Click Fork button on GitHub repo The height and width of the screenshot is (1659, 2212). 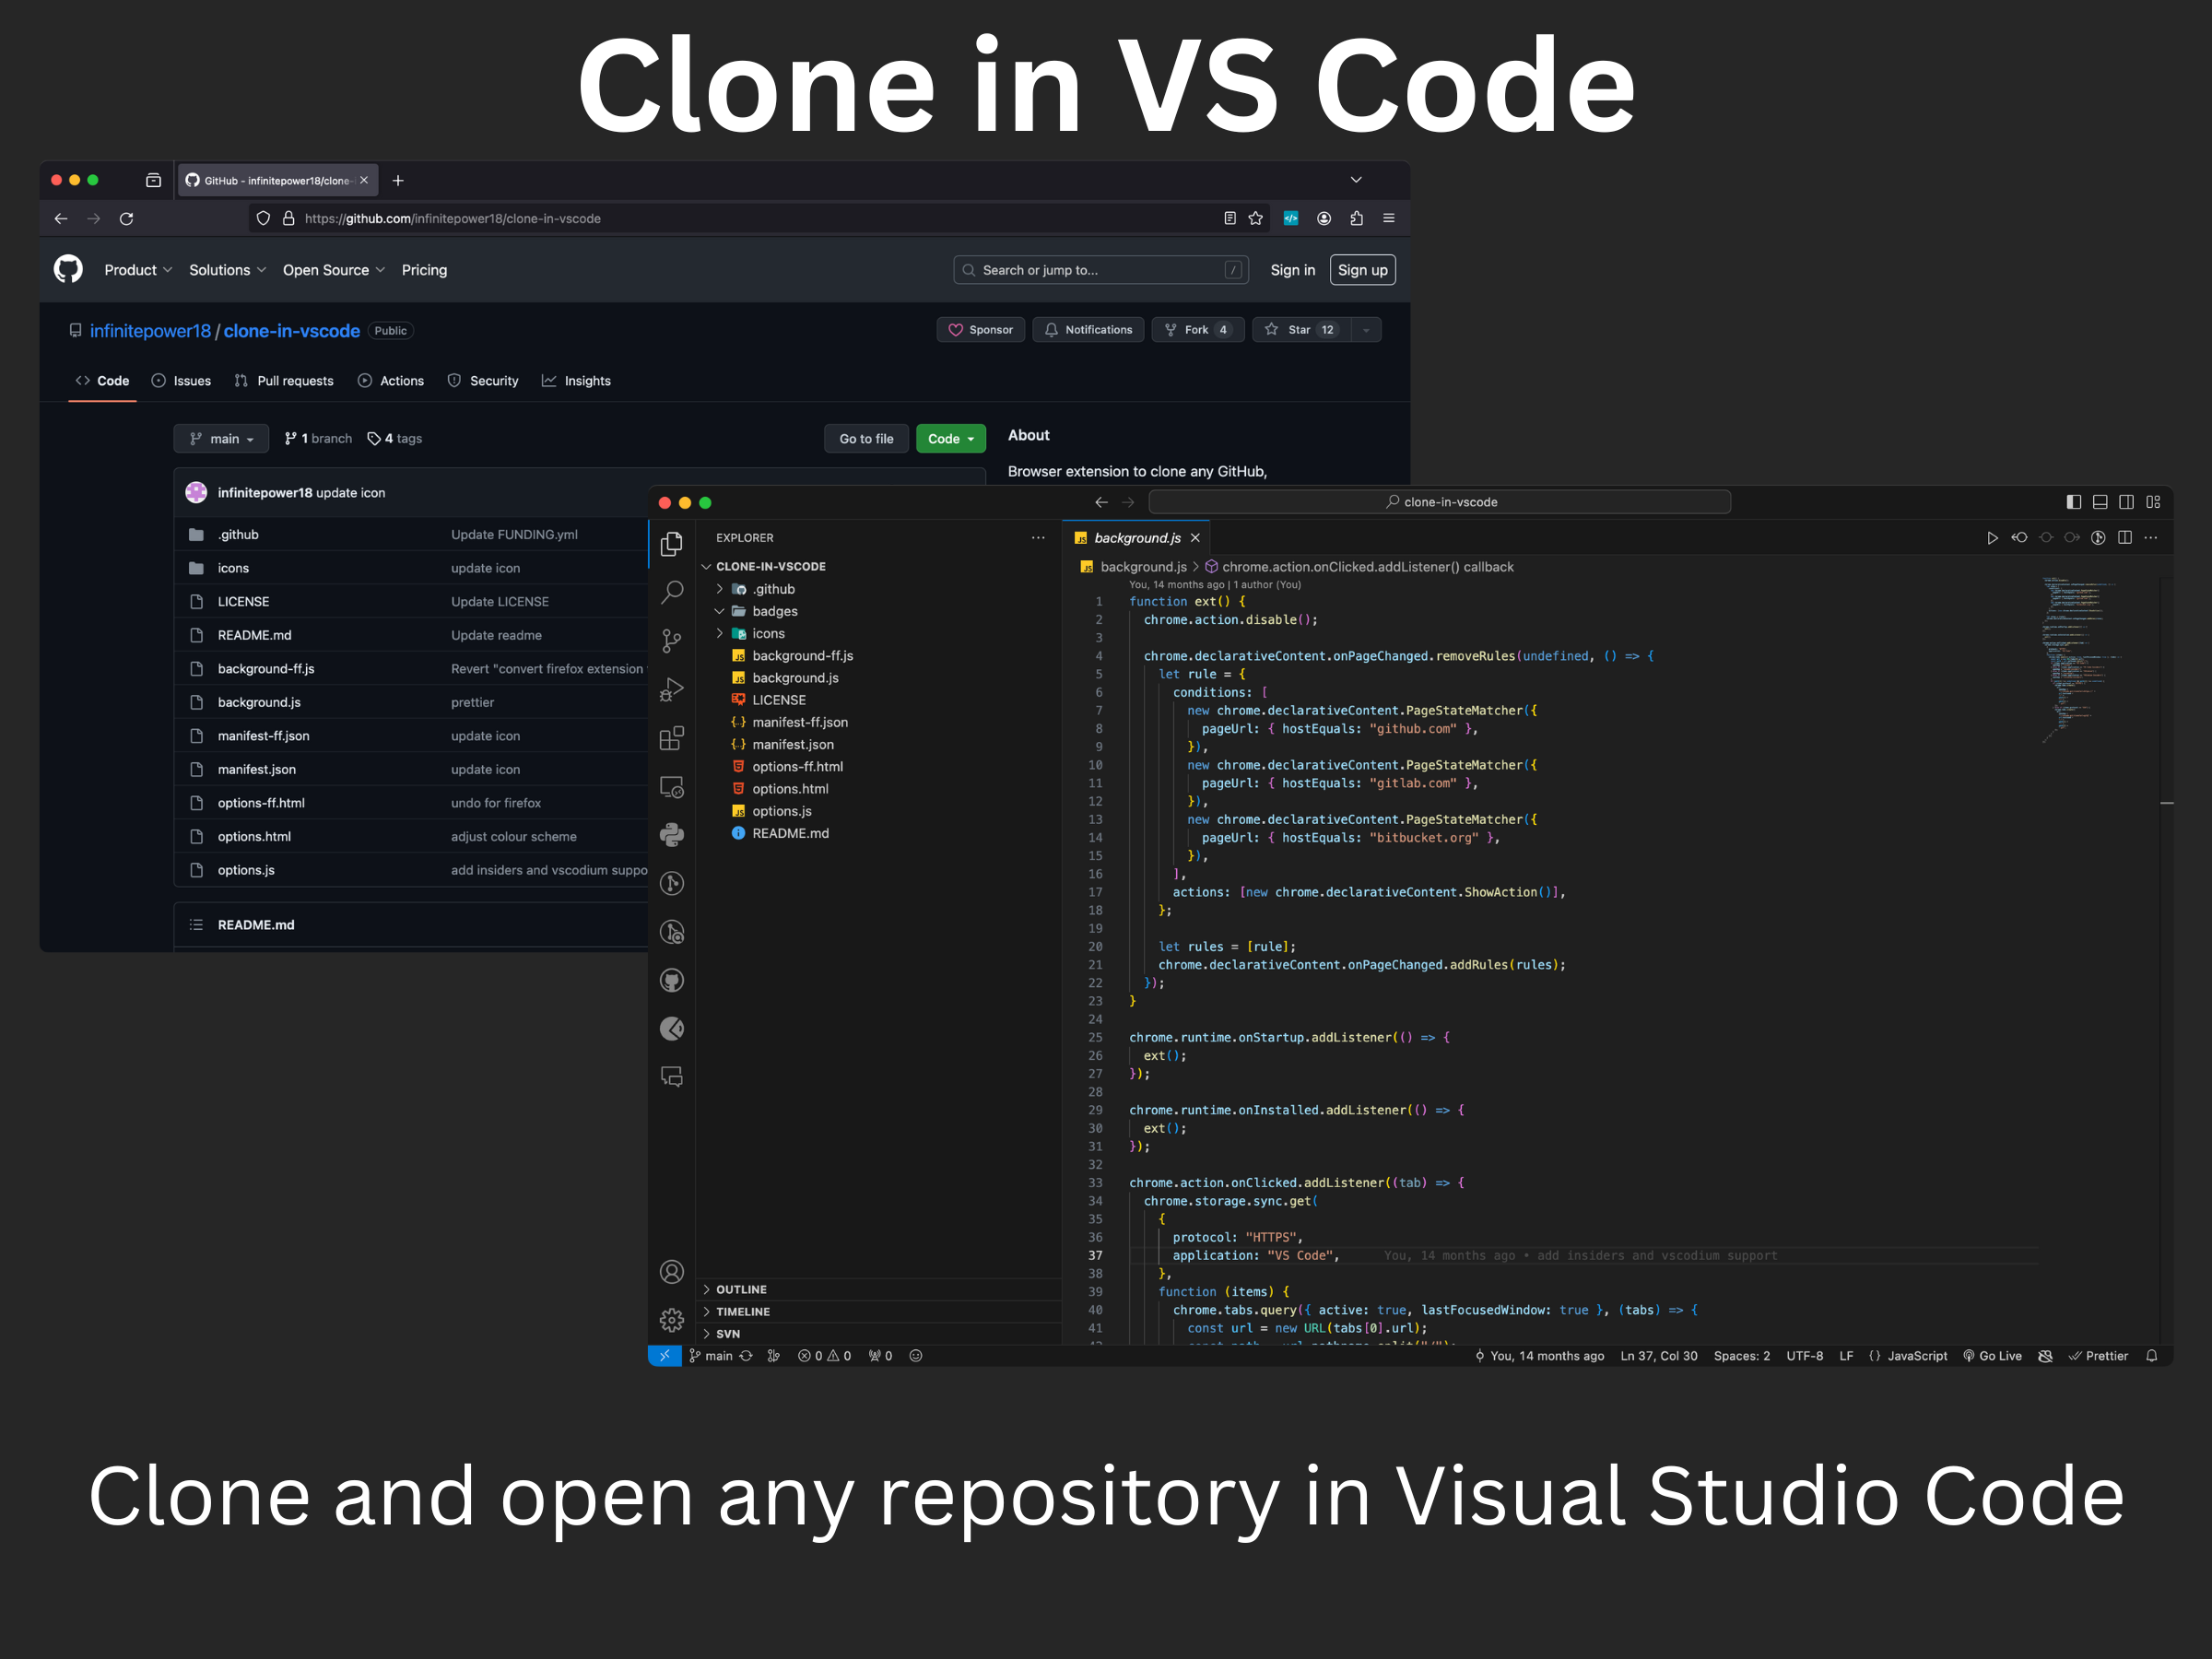coord(1198,330)
